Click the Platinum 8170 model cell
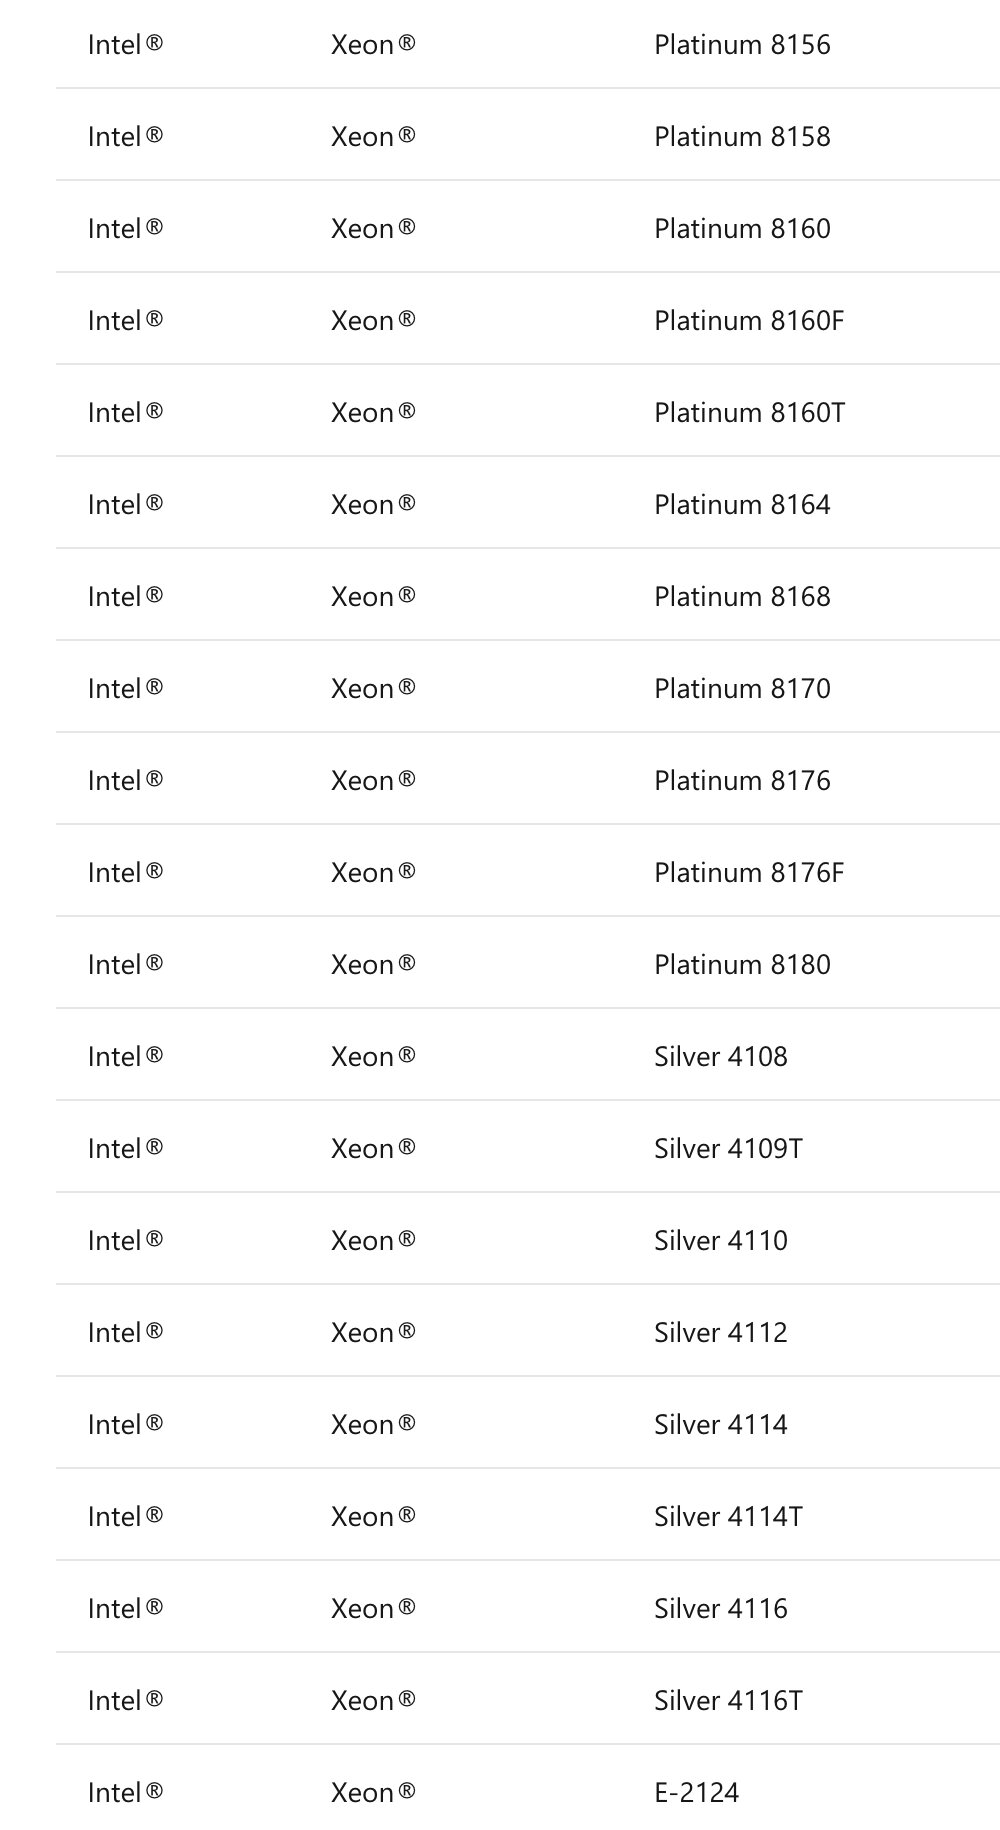 click(742, 689)
